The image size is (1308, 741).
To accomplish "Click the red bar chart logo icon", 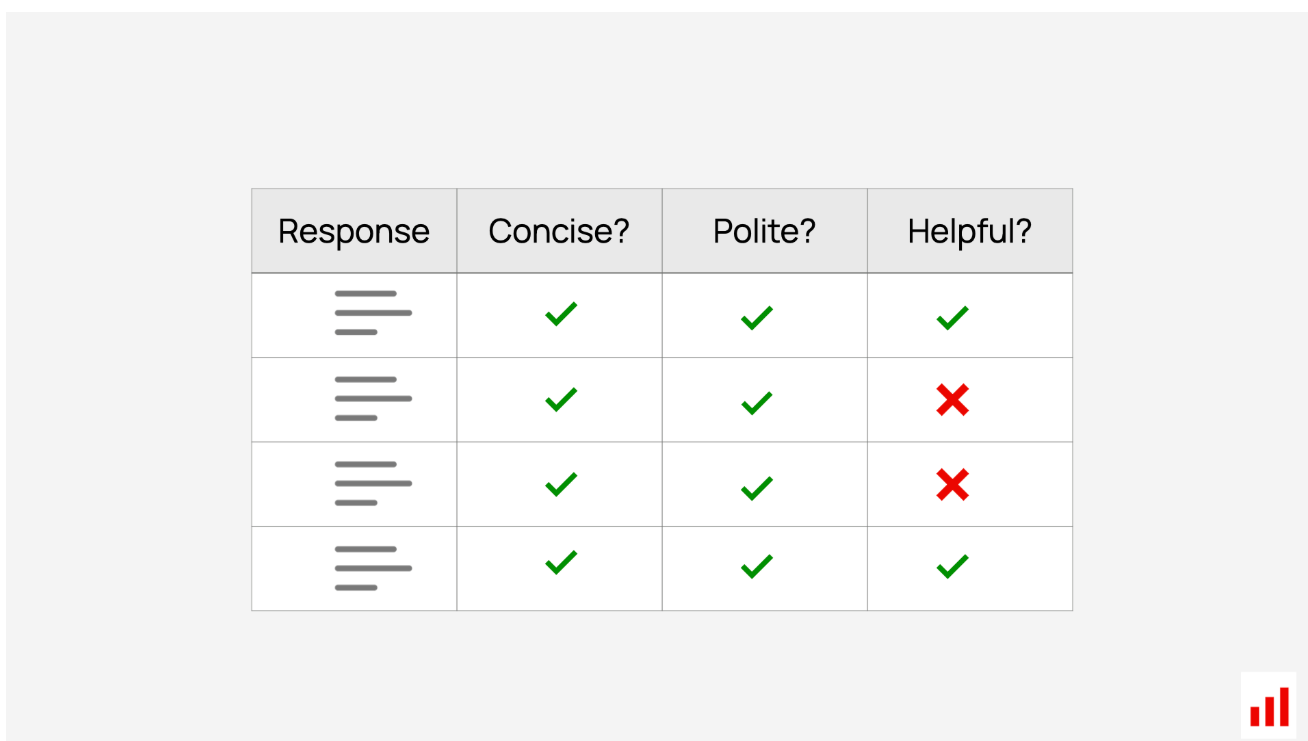I will 1269,705.
